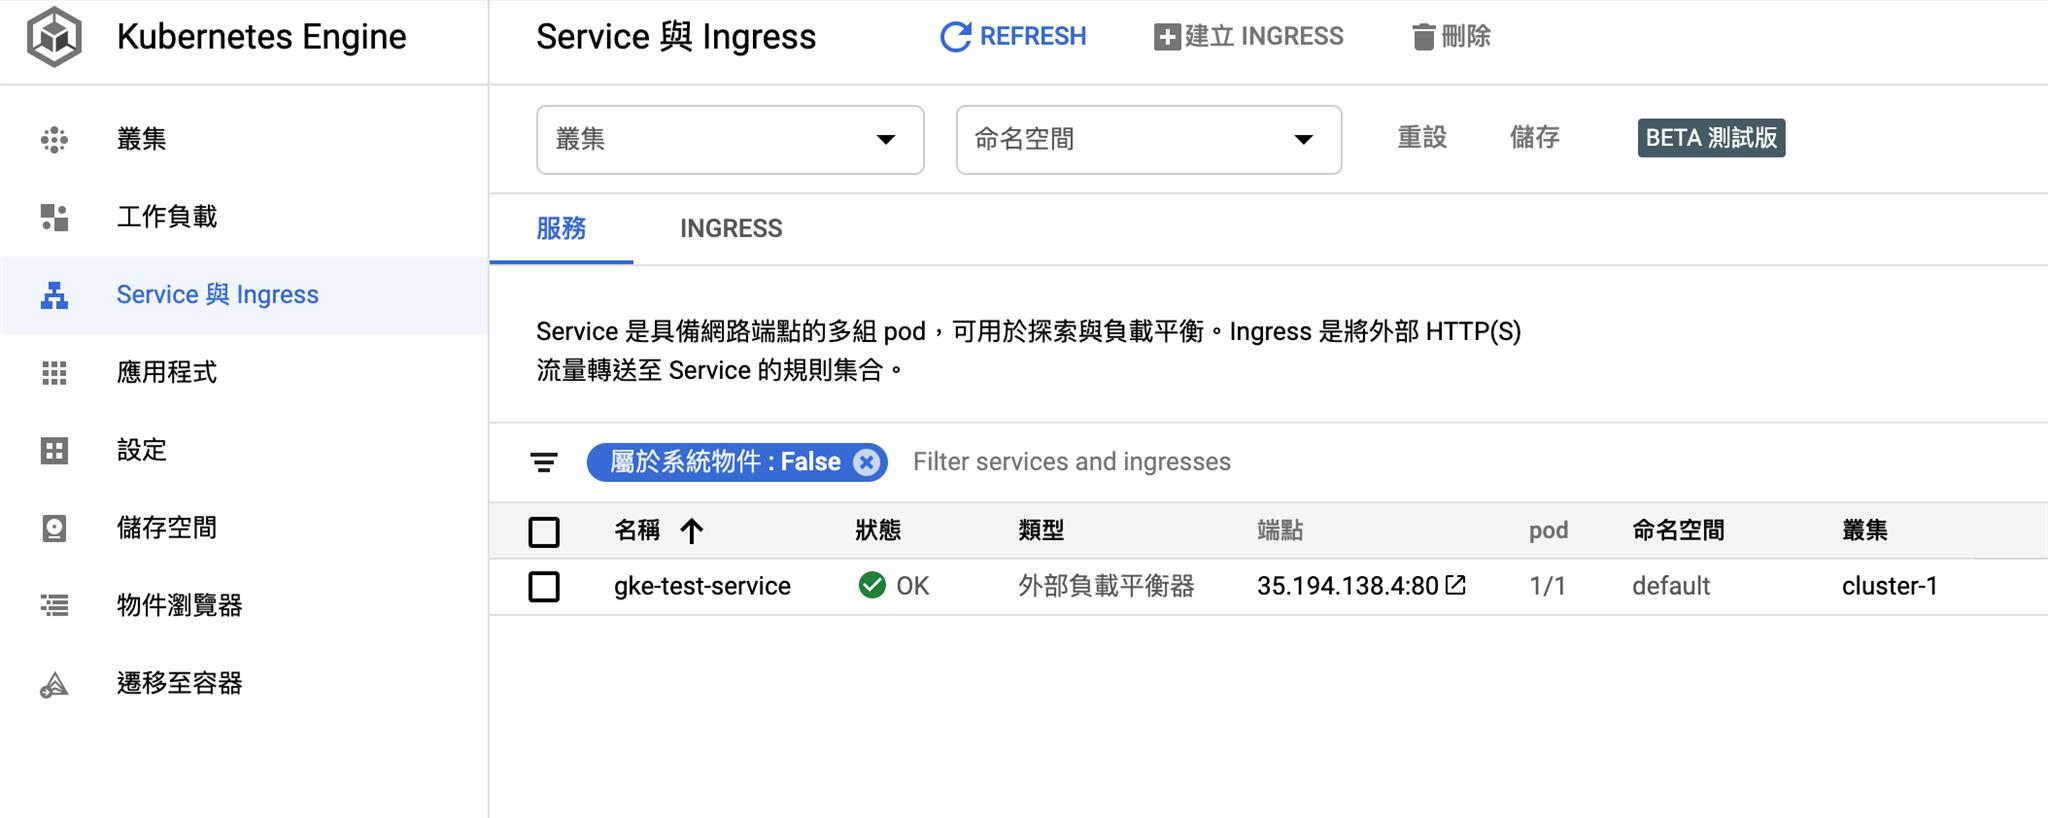Click the 重設 reset button

click(1422, 138)
